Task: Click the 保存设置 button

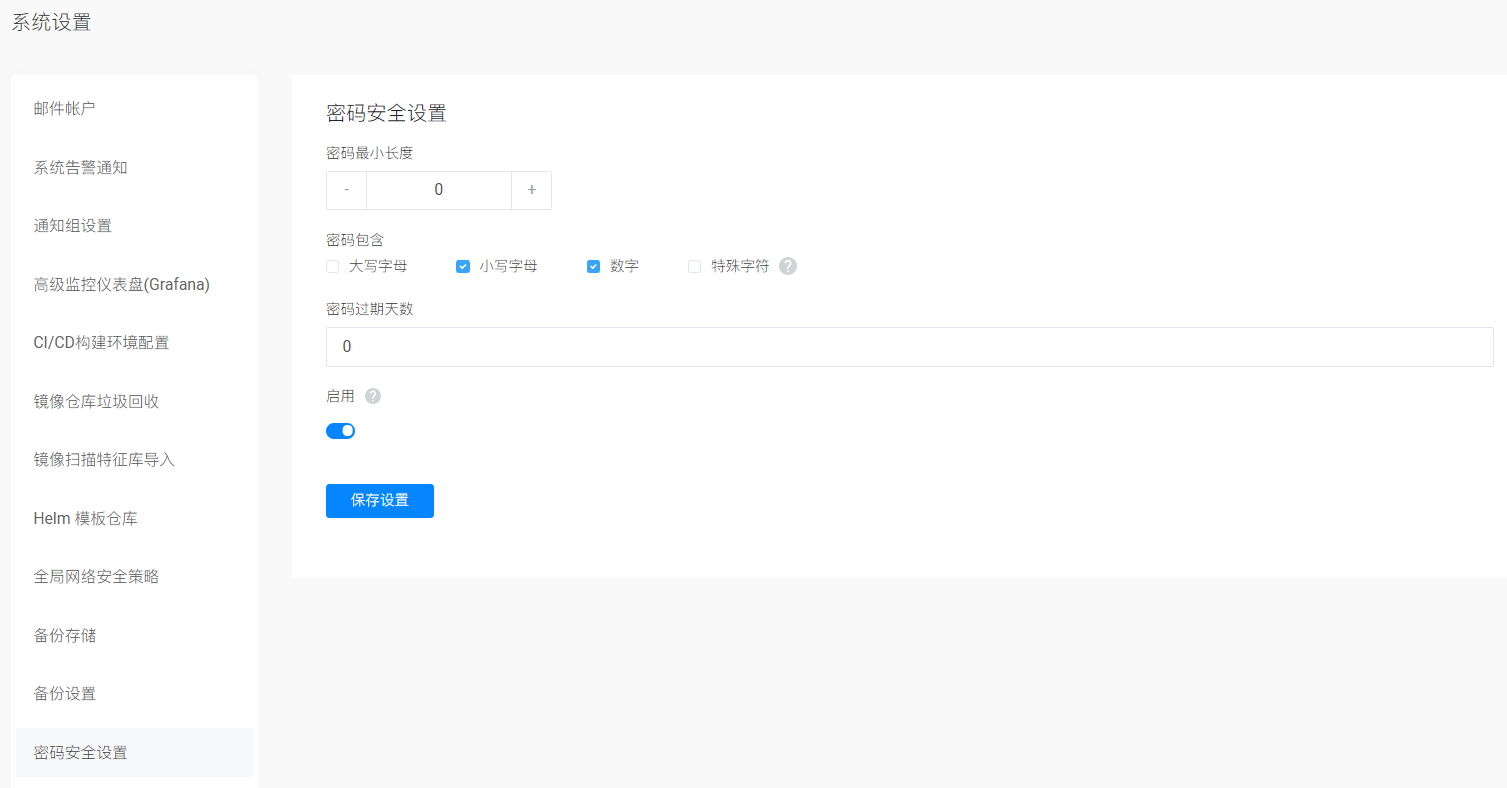Action: click(380, 500)
